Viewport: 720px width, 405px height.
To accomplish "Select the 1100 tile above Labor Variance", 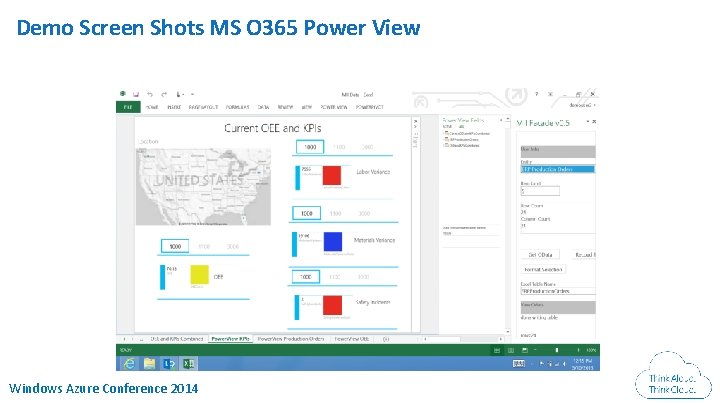I will [x=339, y=147].
